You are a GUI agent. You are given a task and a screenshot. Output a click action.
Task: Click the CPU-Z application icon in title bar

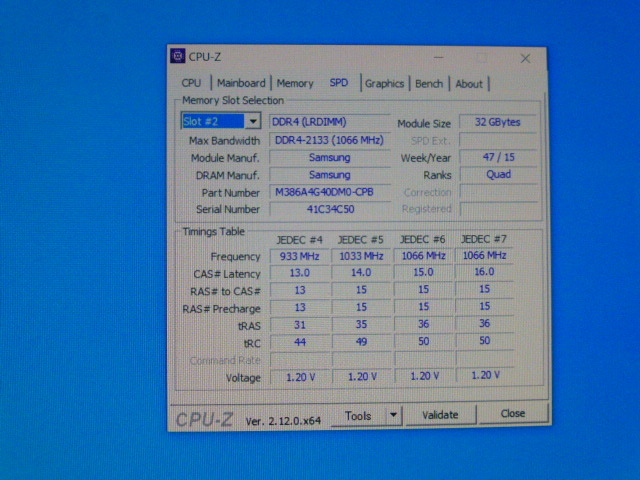point(178,56)
